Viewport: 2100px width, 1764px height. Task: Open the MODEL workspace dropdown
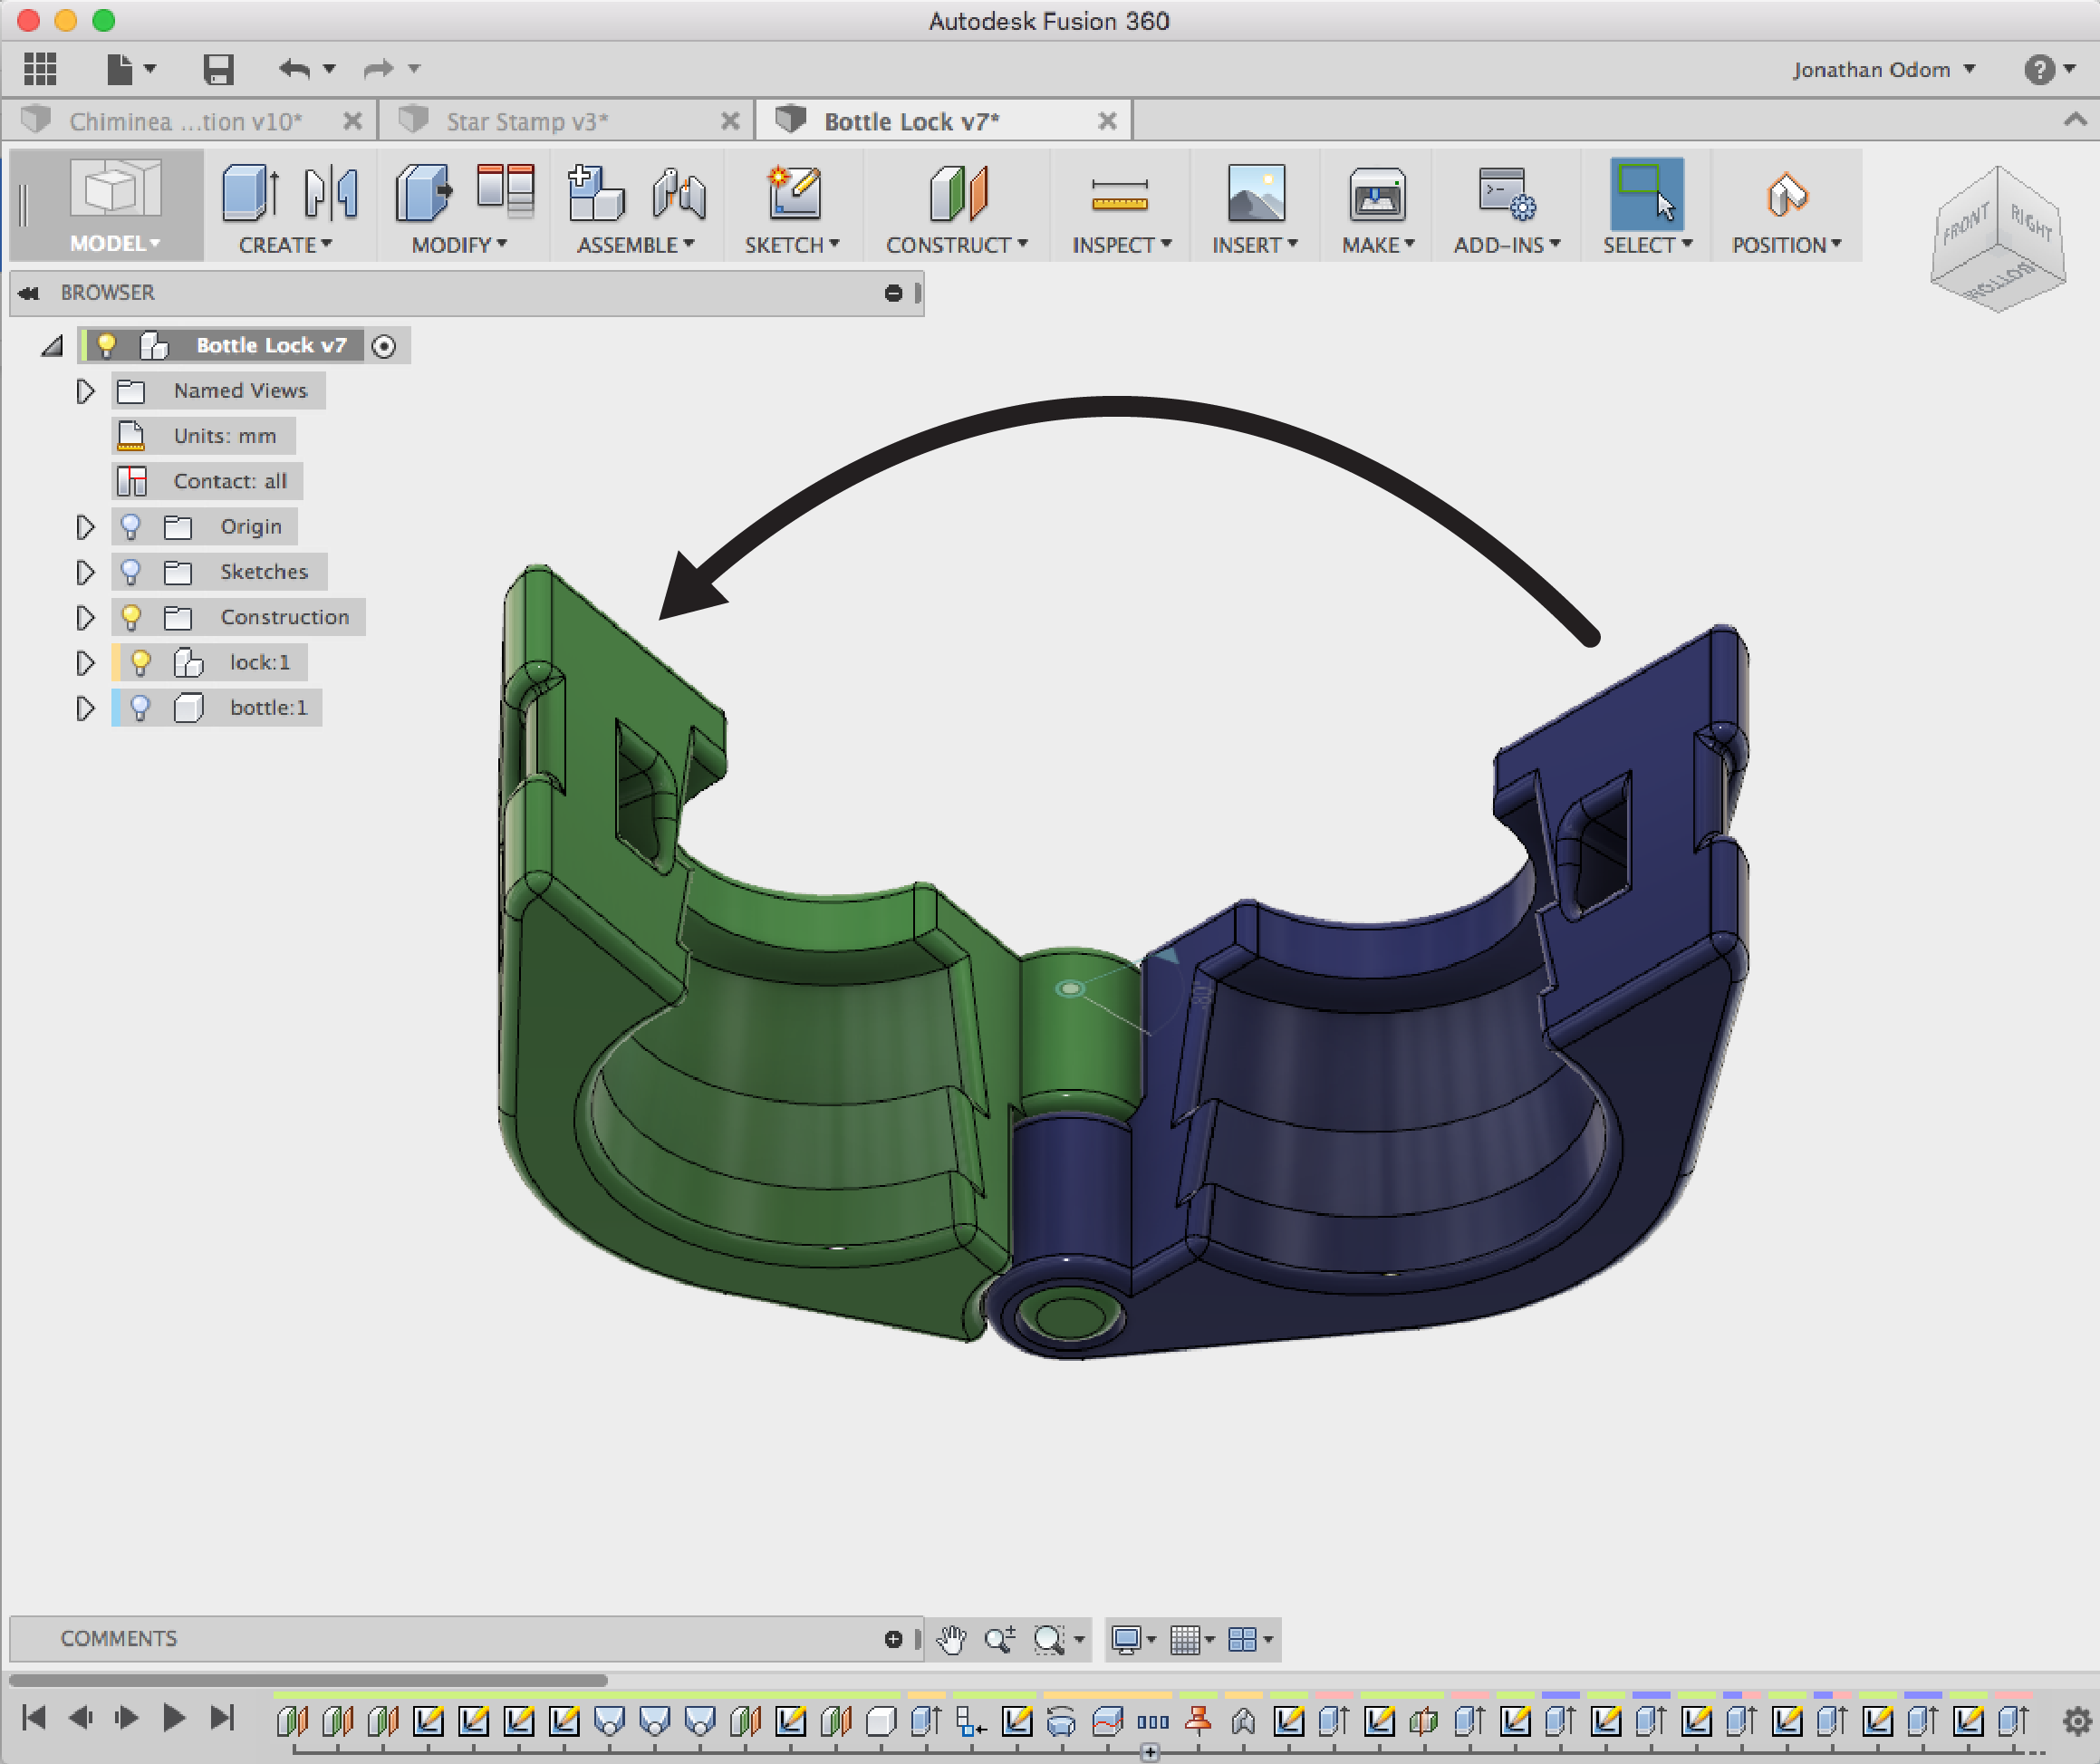(x=114, y=243)
